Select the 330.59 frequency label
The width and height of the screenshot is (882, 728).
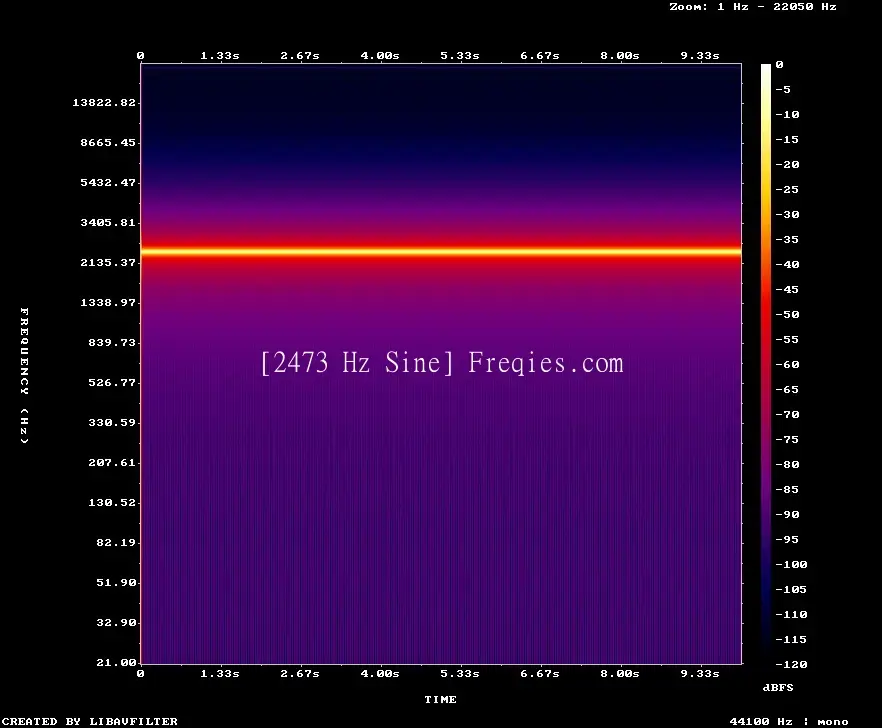[112, 422]
